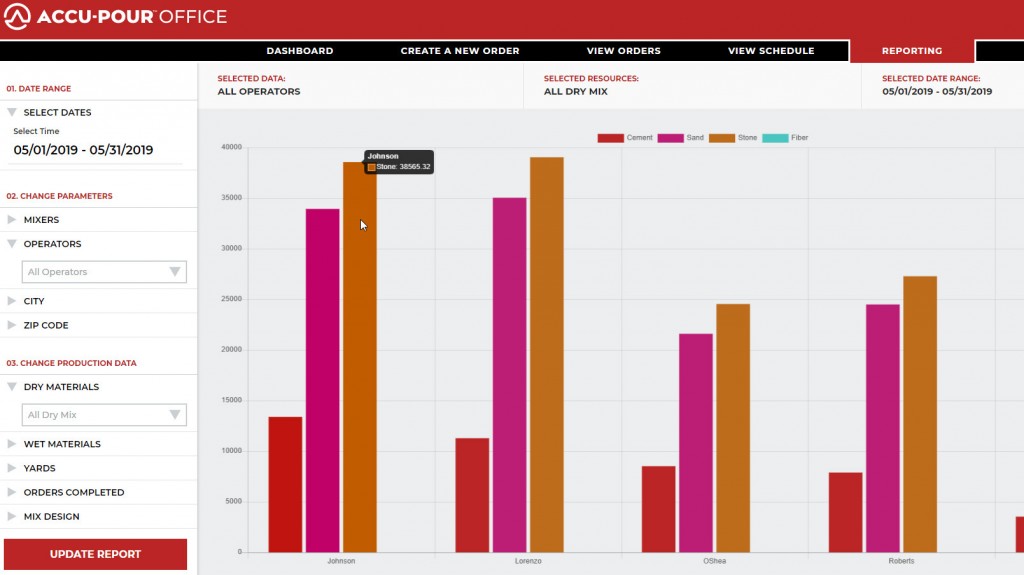
Task: Click the 01. Date Range heading
Action: 39,89
